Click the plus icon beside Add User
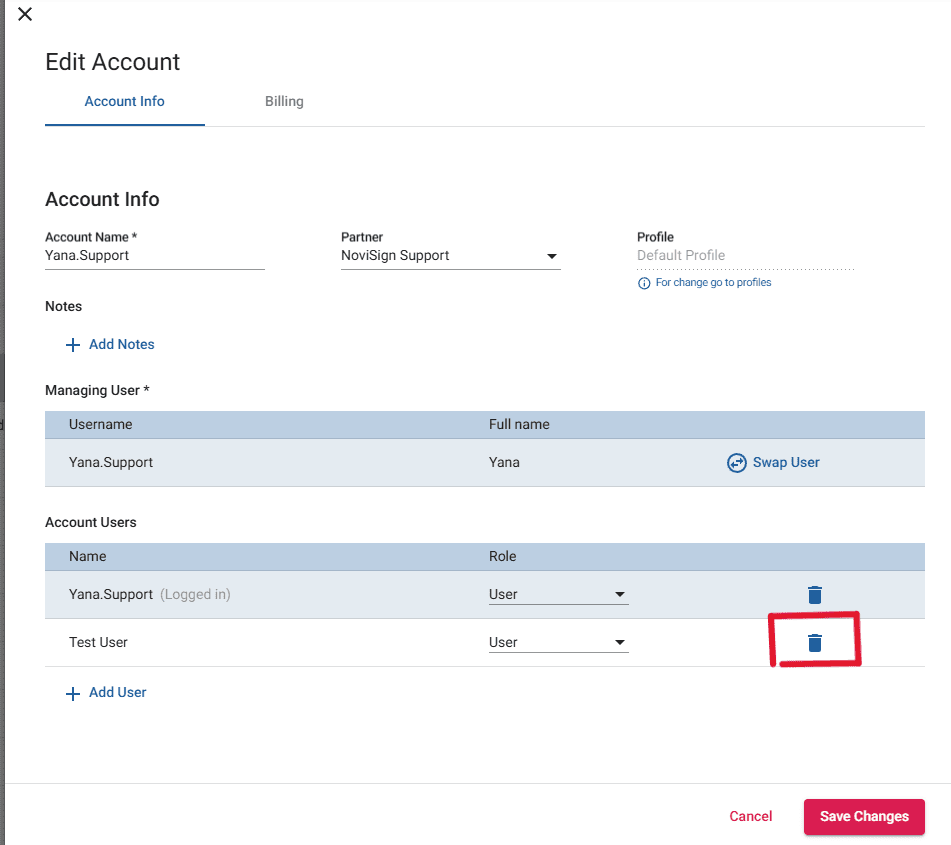951x845 pixels. click(x=72, y=693)
